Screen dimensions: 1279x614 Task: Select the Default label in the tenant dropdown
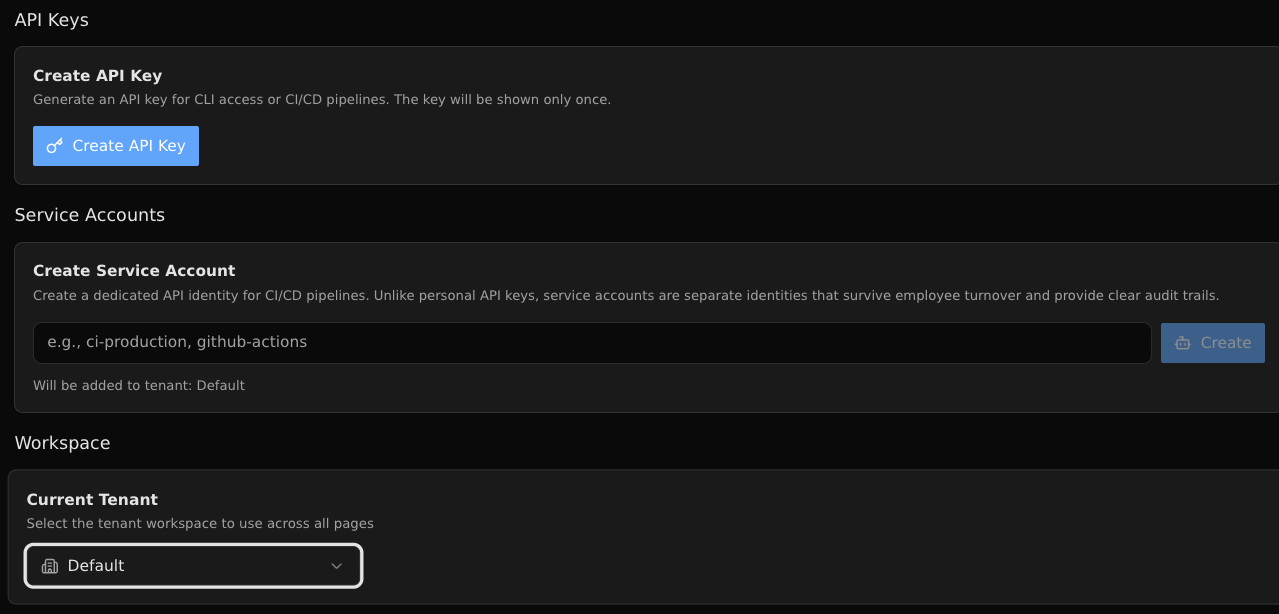[x=96, y=566]
